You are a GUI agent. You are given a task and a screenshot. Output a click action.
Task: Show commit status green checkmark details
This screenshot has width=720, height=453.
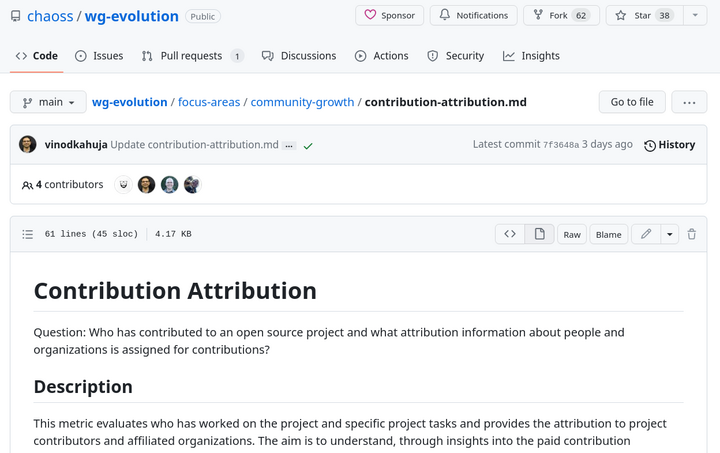coord(308,146)
